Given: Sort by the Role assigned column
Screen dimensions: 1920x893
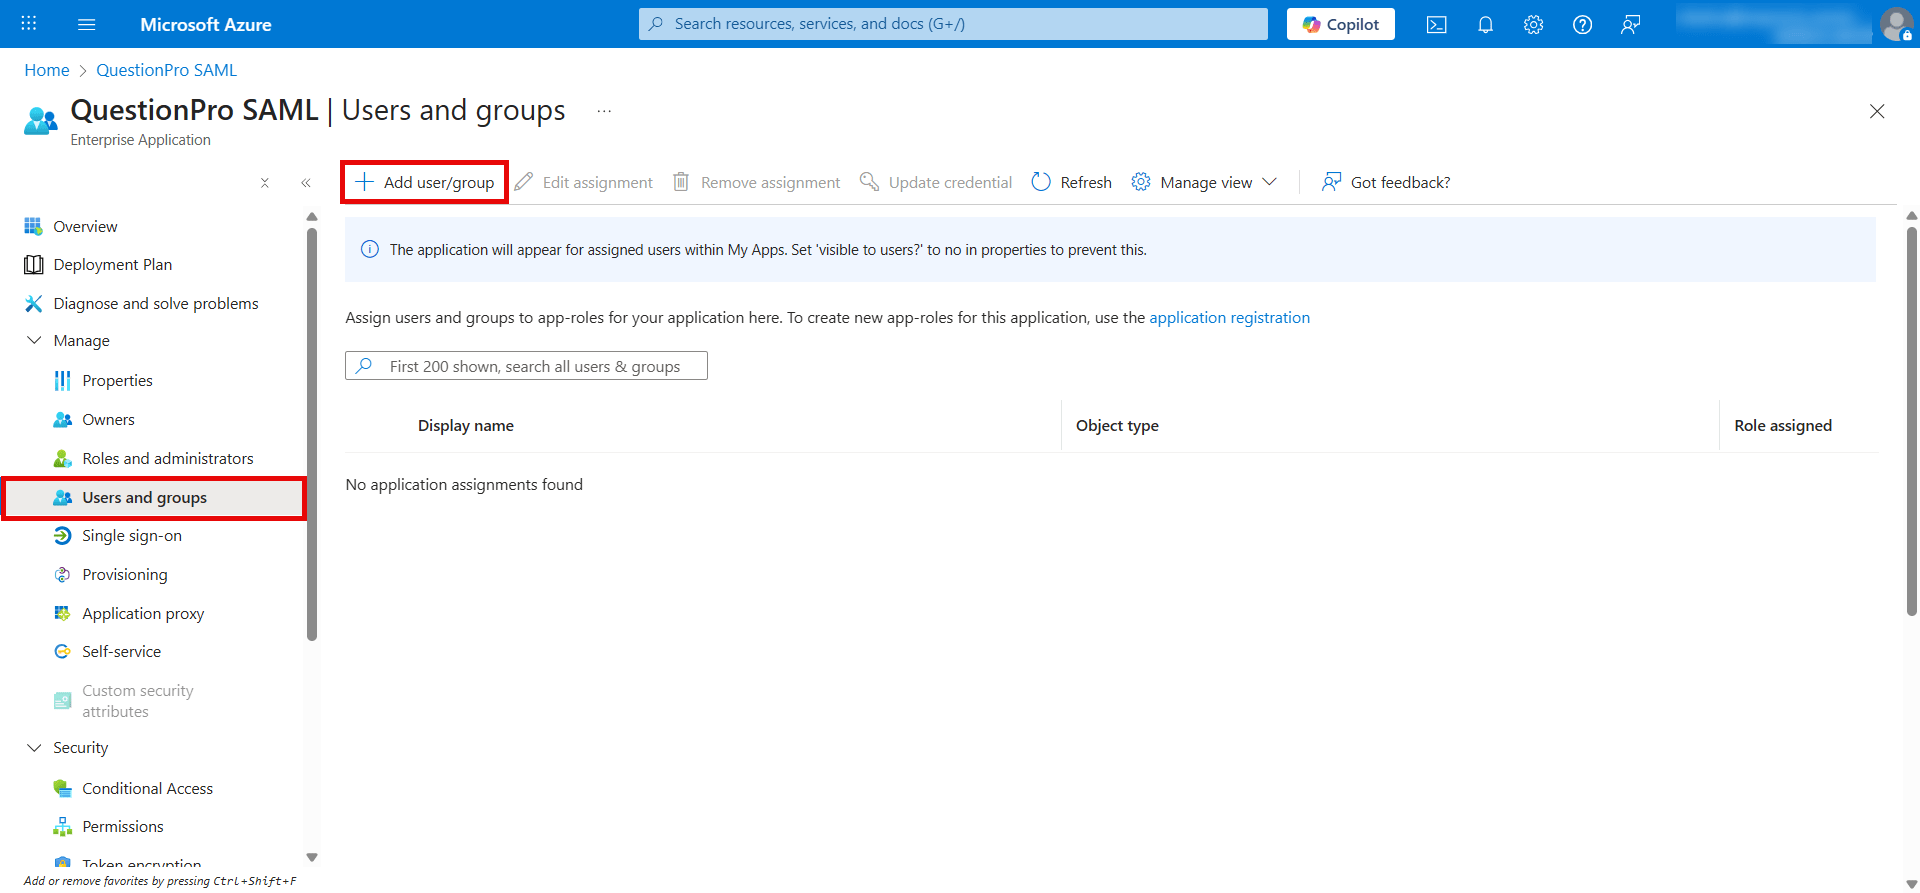Looking at the screenshot, I should [x=1783, y=426].
